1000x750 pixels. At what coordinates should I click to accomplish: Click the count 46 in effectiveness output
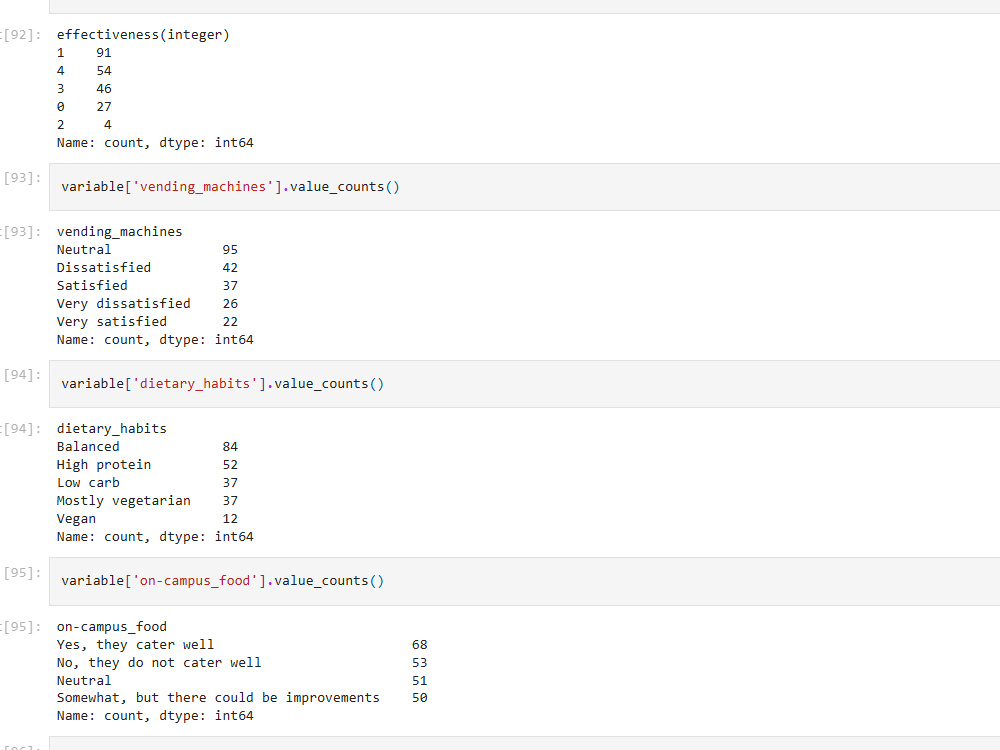104,89
